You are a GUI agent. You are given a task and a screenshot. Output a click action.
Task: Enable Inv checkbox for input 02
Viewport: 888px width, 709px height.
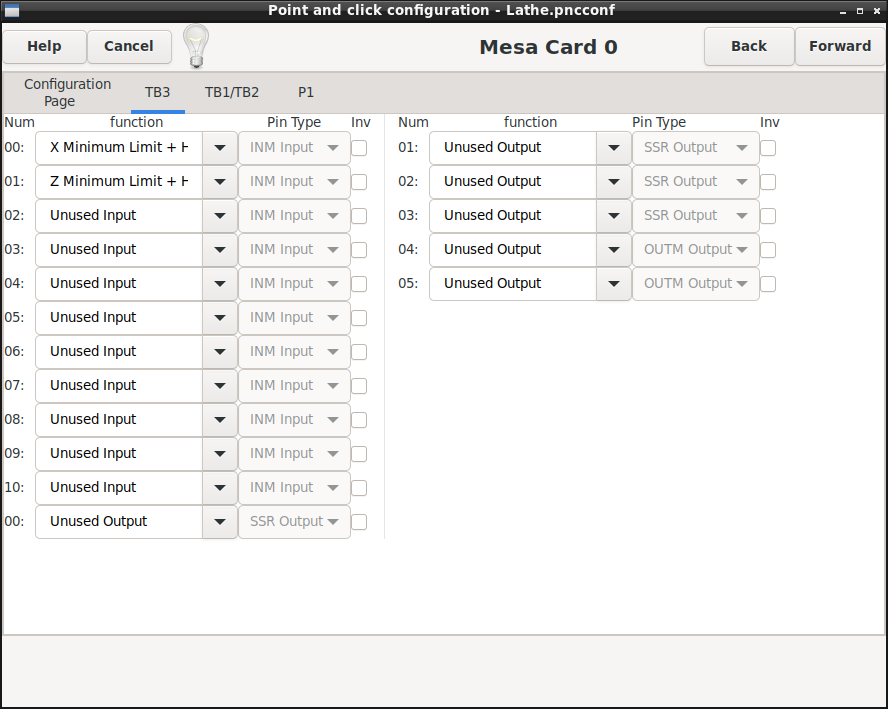(359, 216)
